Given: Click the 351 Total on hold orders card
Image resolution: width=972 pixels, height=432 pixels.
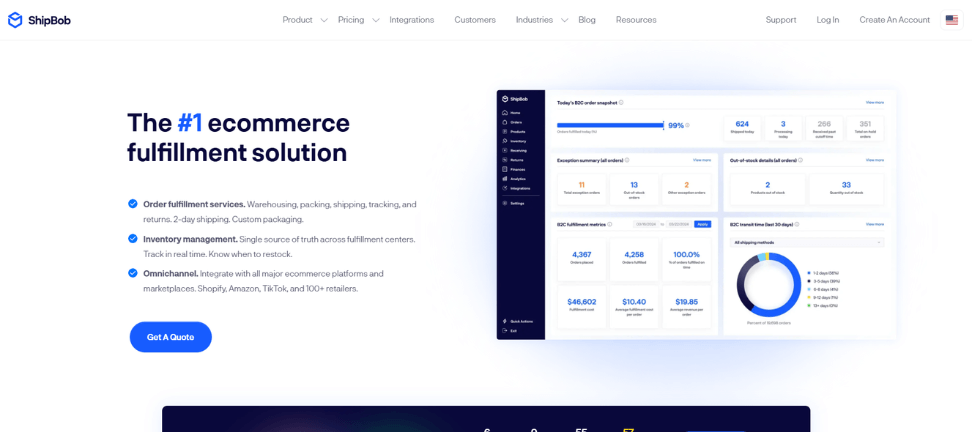Looking at the screenshot, I should (865, 128).
